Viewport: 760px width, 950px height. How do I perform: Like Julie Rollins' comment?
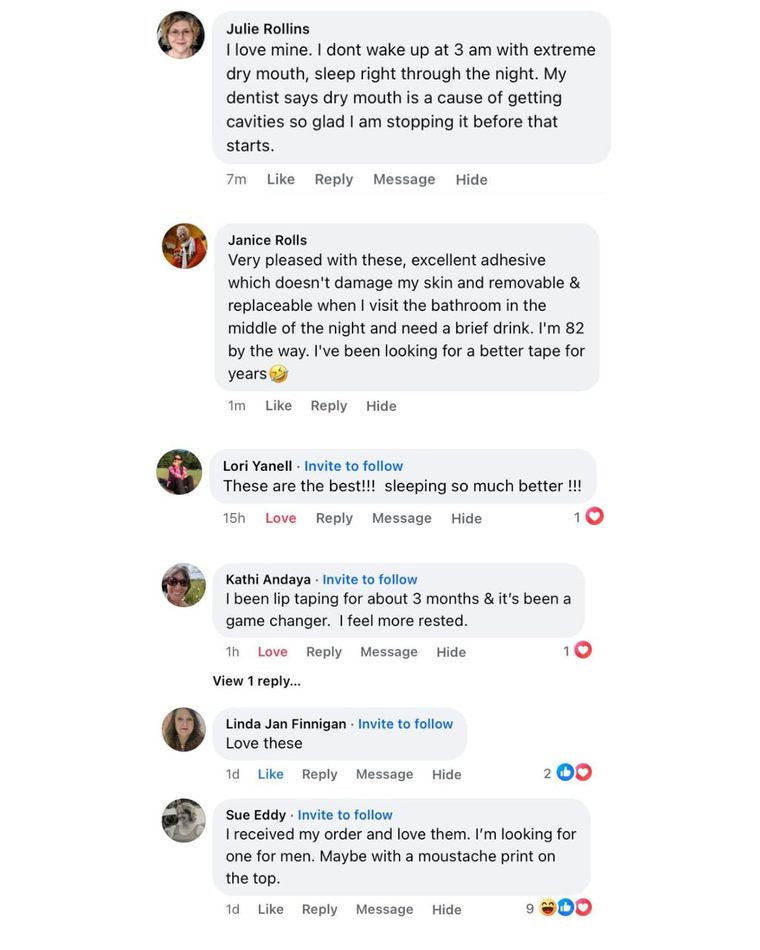pyautogui.click(x=281, y=179)
